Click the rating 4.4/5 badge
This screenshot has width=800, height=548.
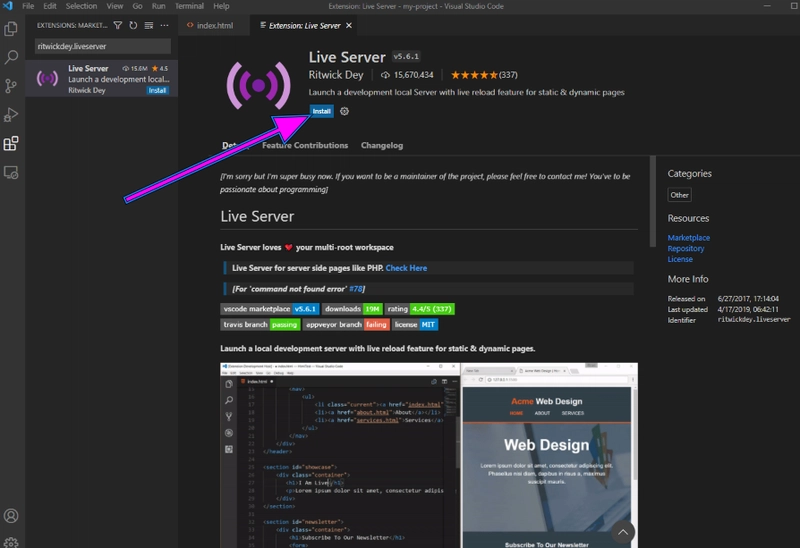pyautogui.click(x=419, y=309)
